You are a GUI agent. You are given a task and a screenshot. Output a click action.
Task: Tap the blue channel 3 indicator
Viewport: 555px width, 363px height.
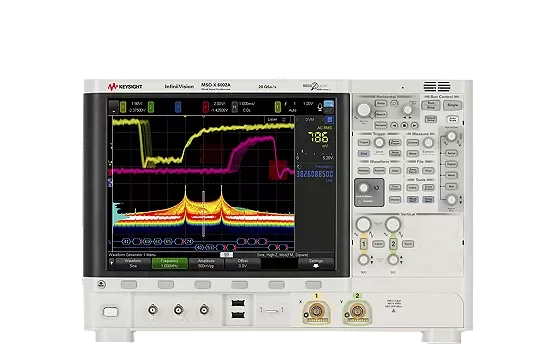point(178,107)
